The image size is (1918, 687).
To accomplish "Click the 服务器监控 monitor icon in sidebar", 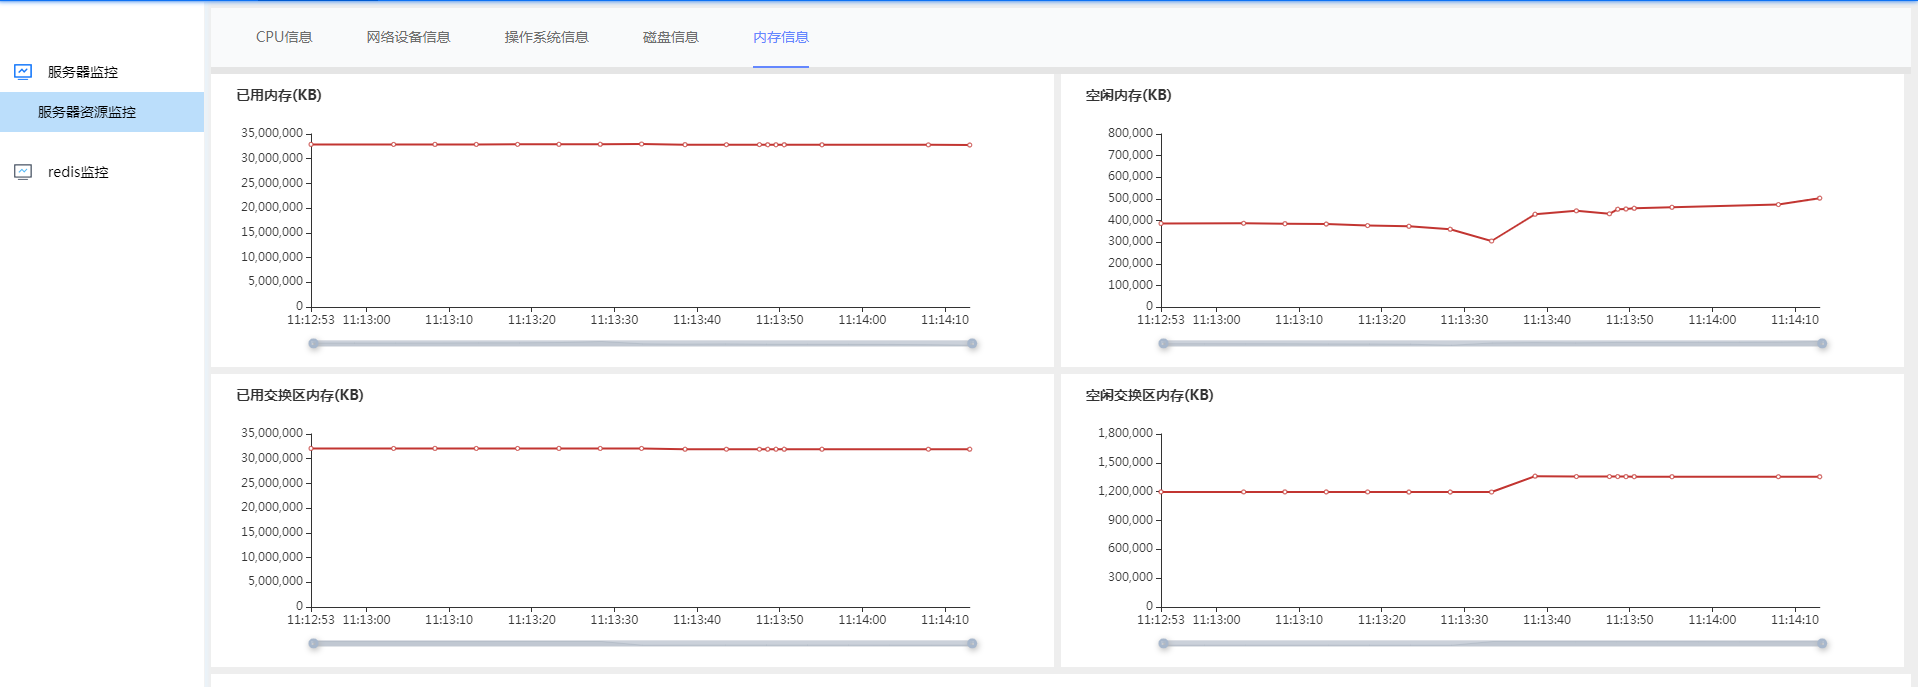I will 23,72.
